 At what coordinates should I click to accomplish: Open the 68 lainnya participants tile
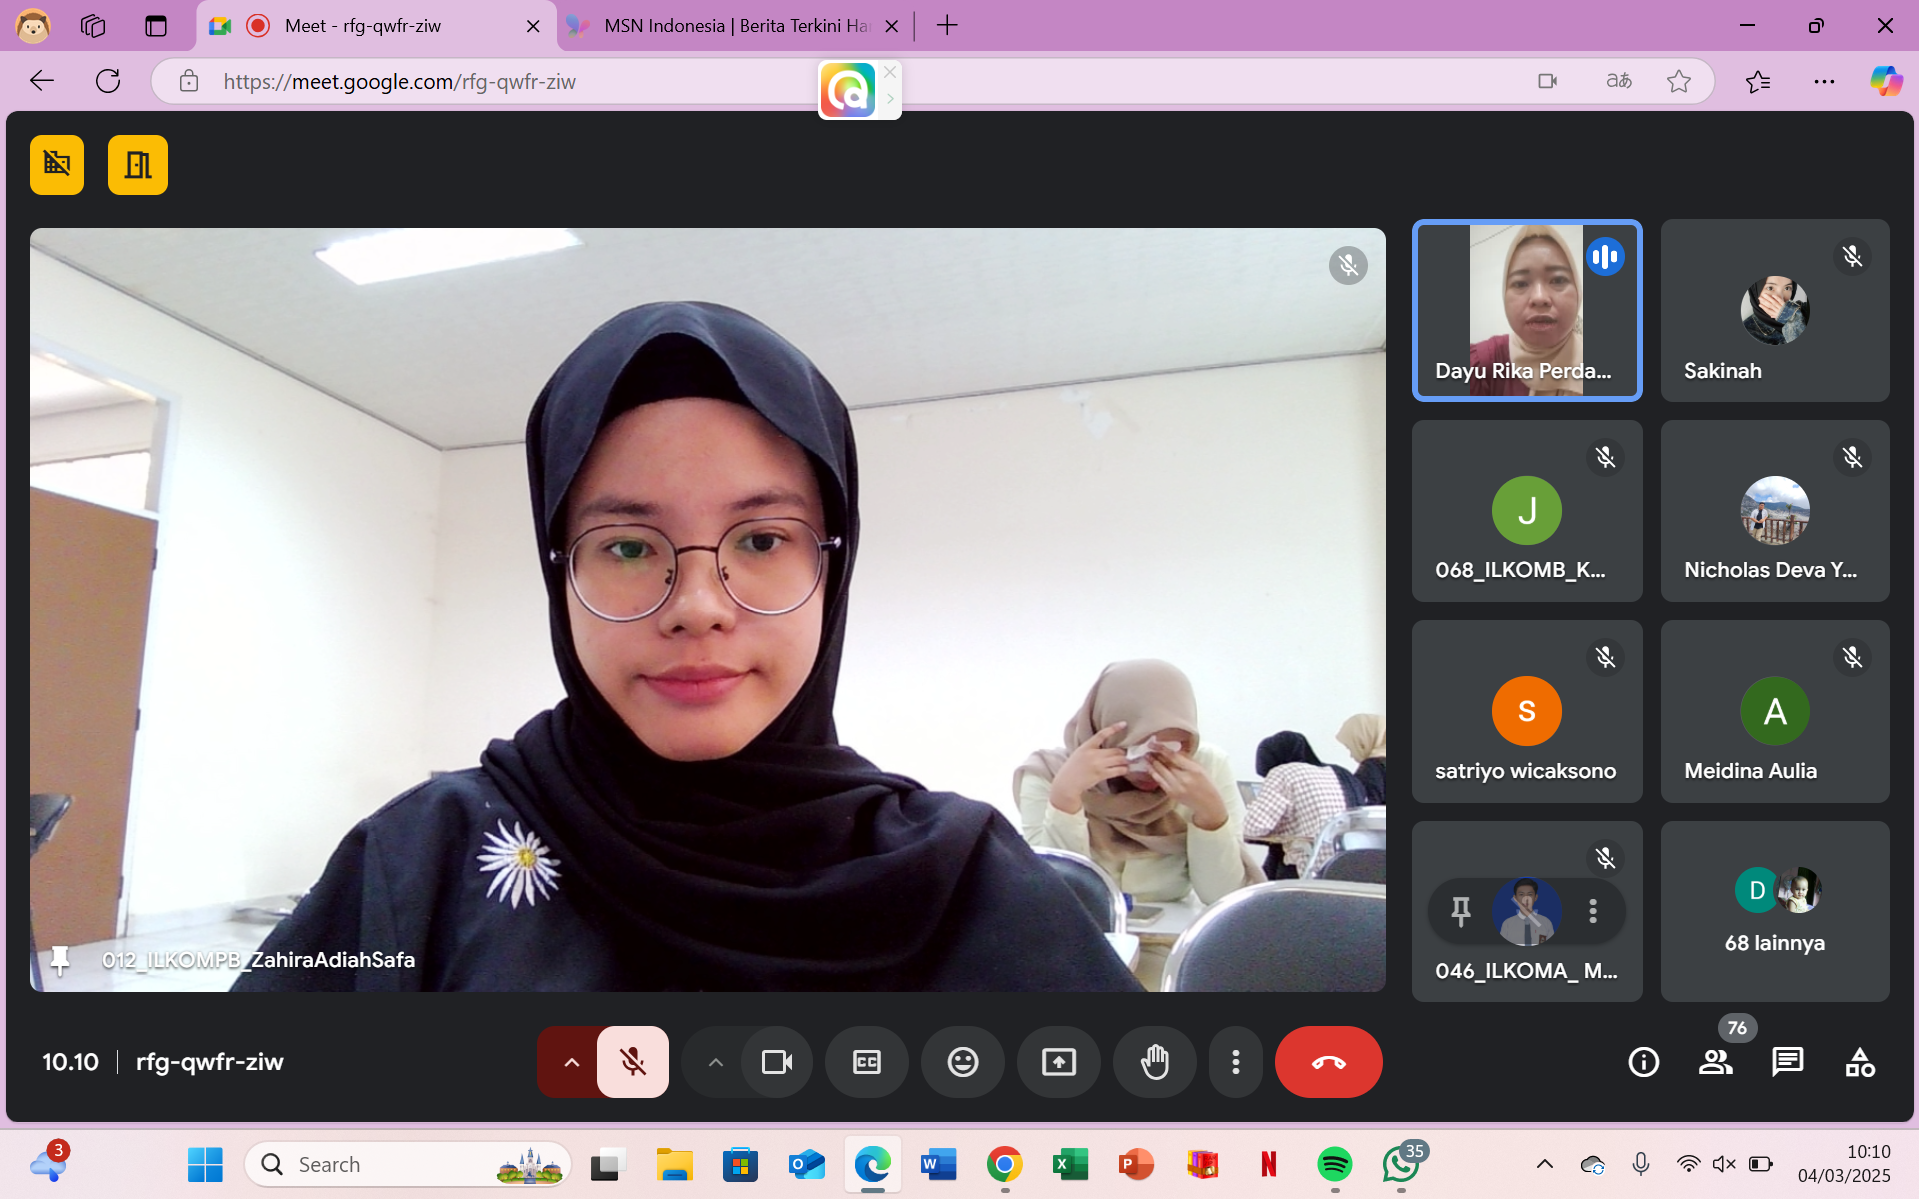point(1774,911)
